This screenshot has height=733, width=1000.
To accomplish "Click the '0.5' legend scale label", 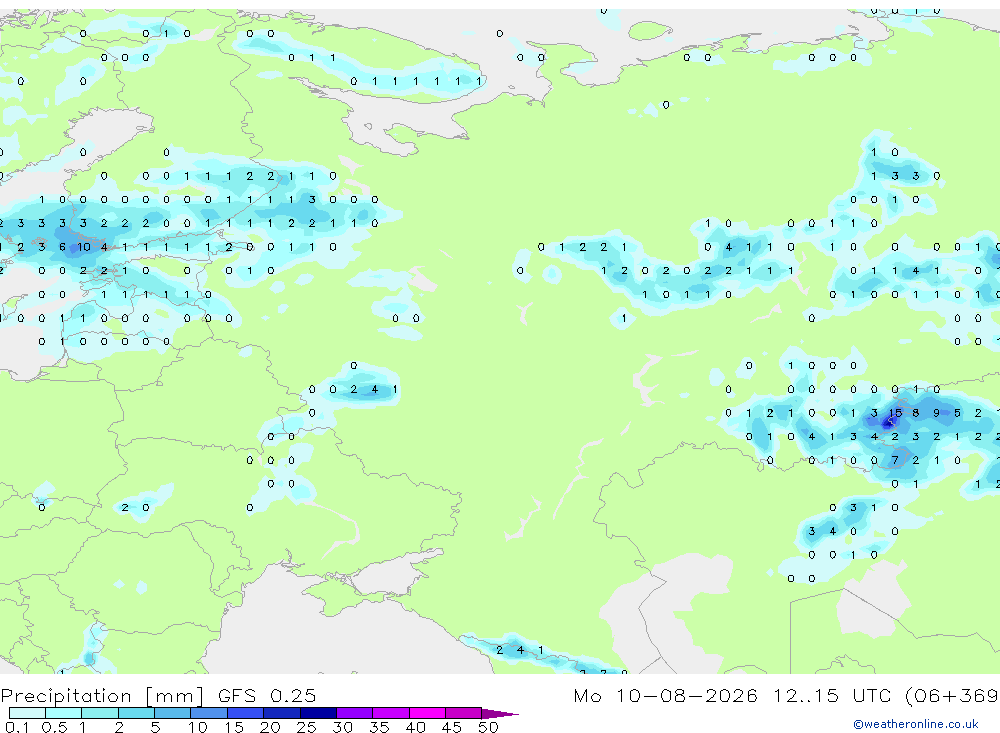I will (x=54, y=727).
